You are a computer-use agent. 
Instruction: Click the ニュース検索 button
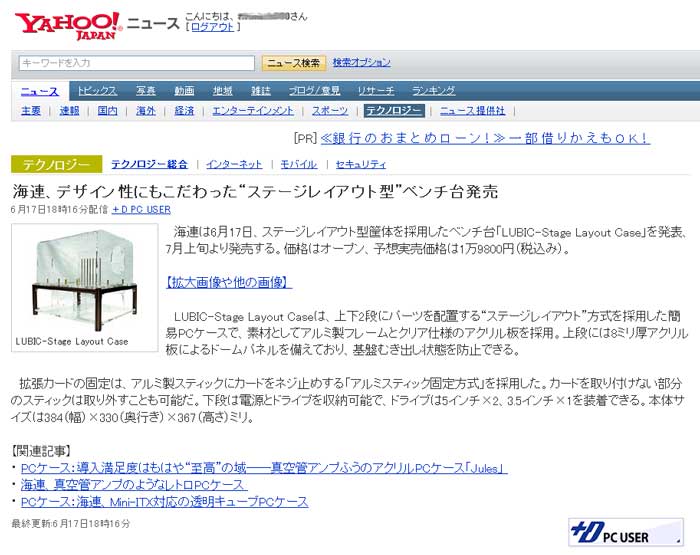point(294,63)
